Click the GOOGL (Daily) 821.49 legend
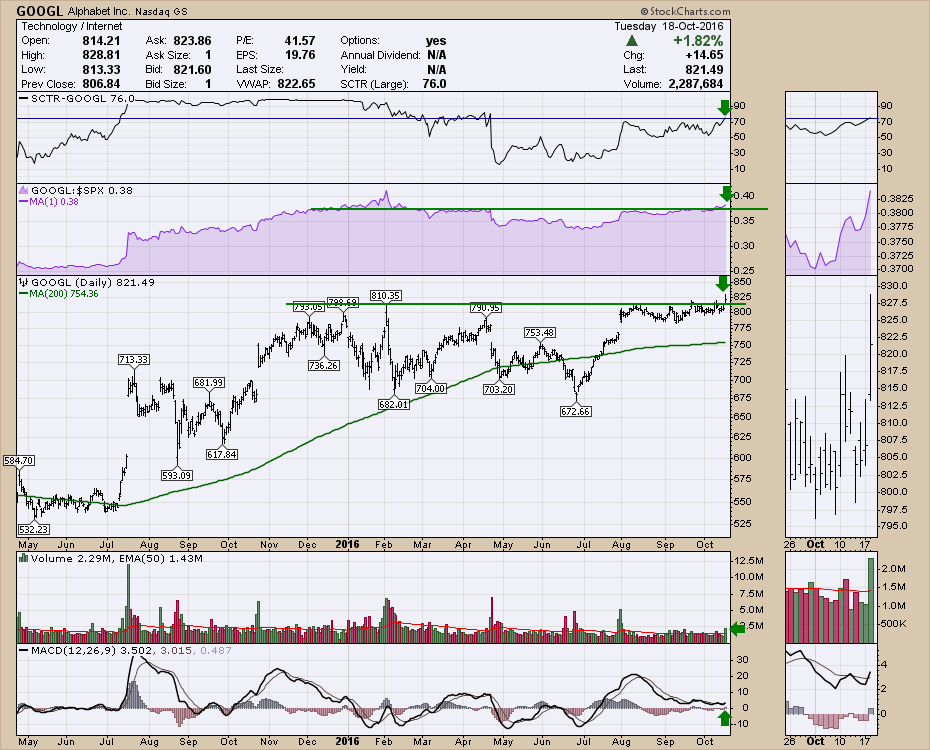The width and height of the screenshot is (930, 750). [93, 282]
